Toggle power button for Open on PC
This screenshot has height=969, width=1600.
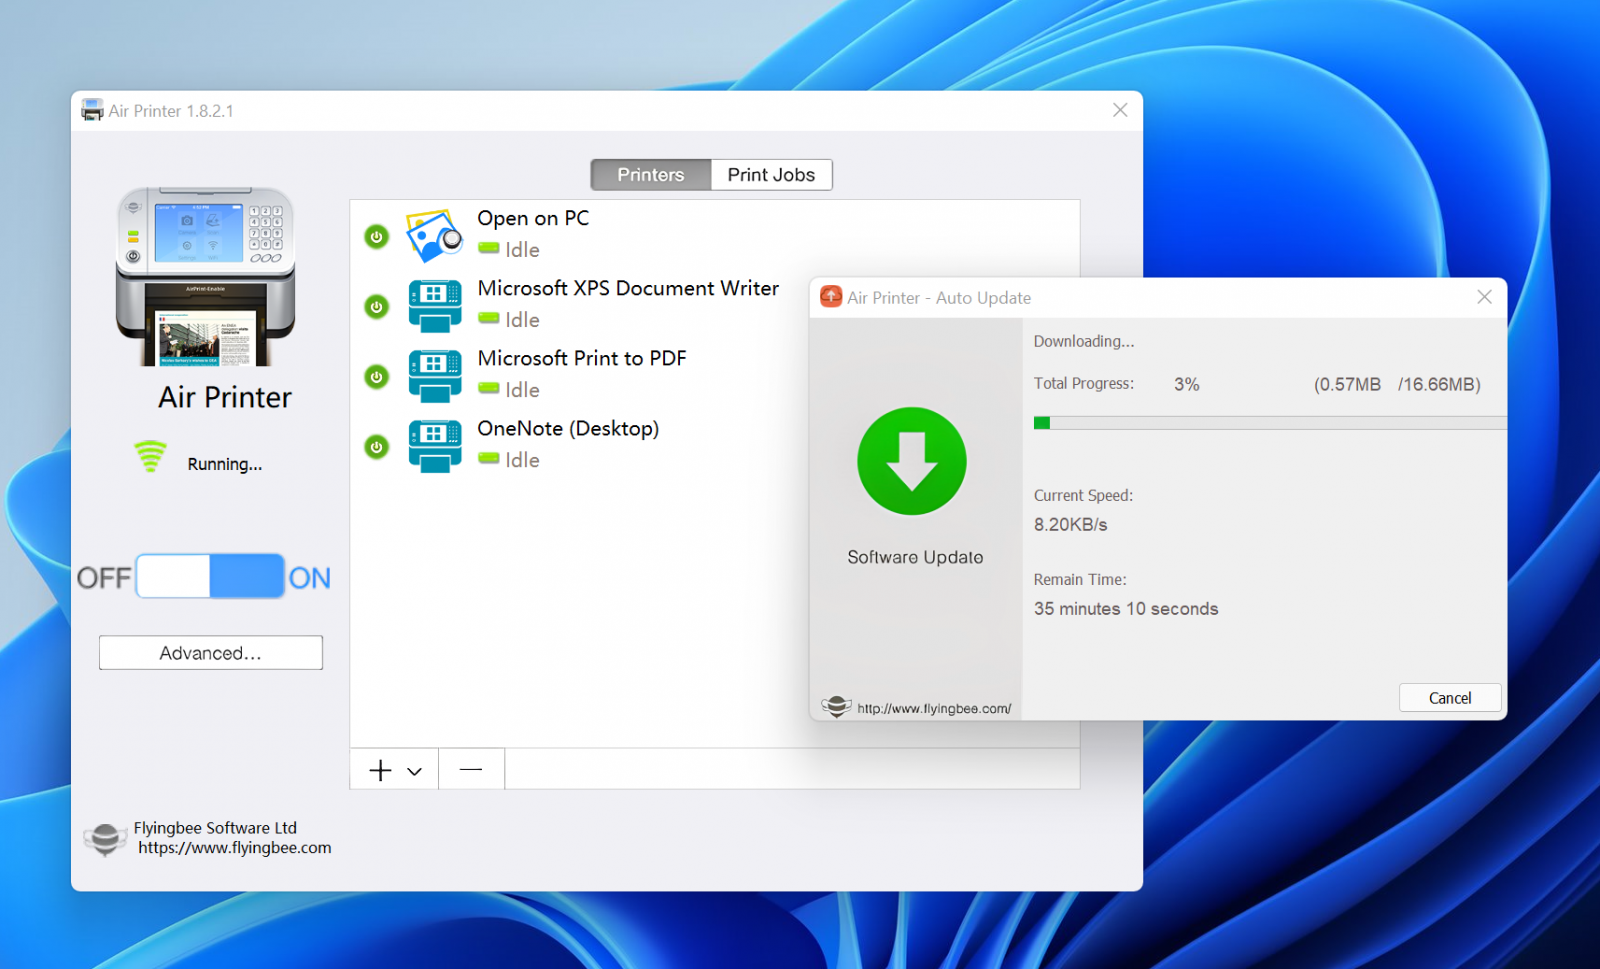pos(376,237)
